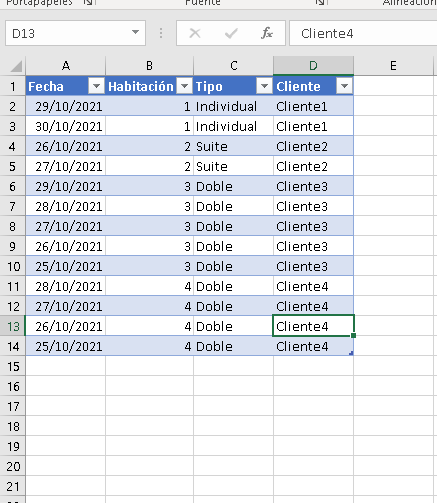Viewport: 437px width, 503px height.
Task: Click the Cliente header cell
Action: [x=313, y=86]
